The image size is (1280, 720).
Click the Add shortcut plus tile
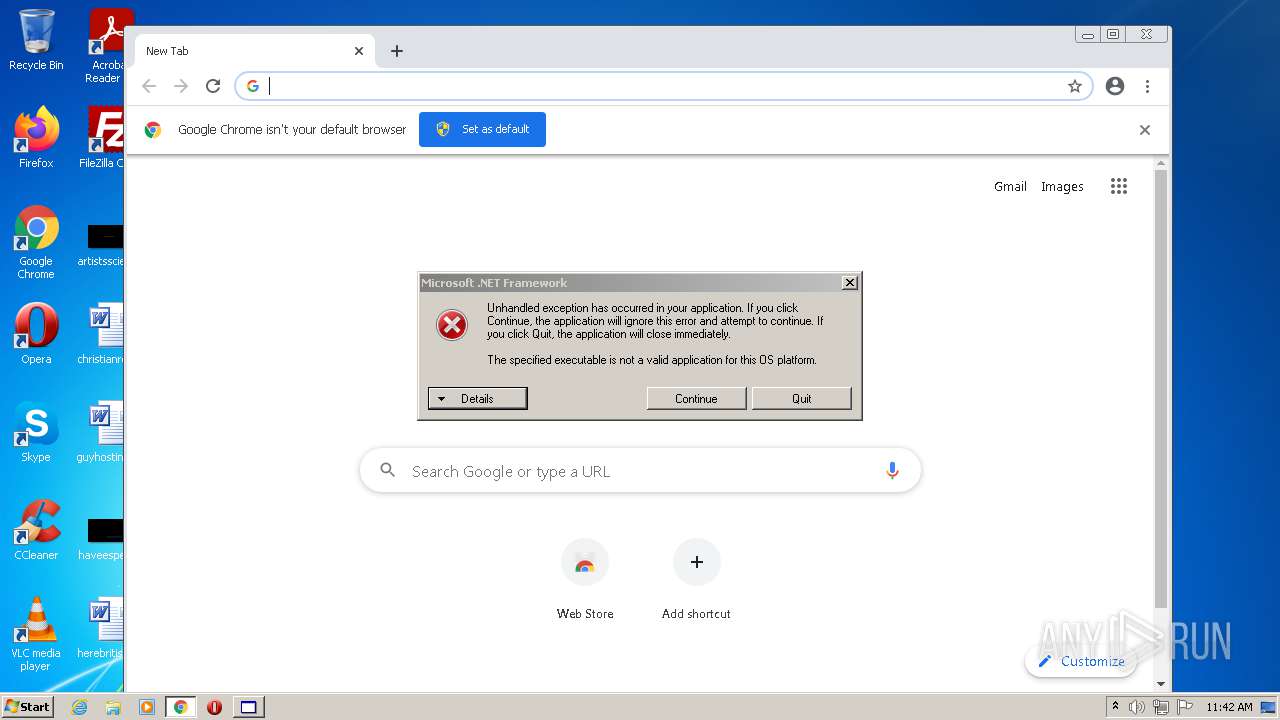click(697, 580)
